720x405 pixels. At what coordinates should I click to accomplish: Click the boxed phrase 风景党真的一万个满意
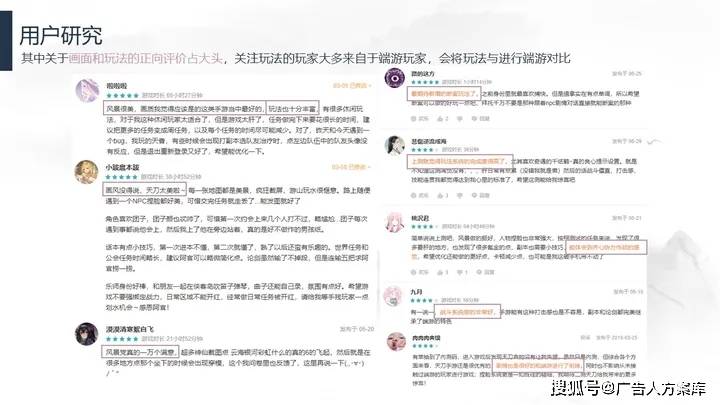[x=139, y=352]
